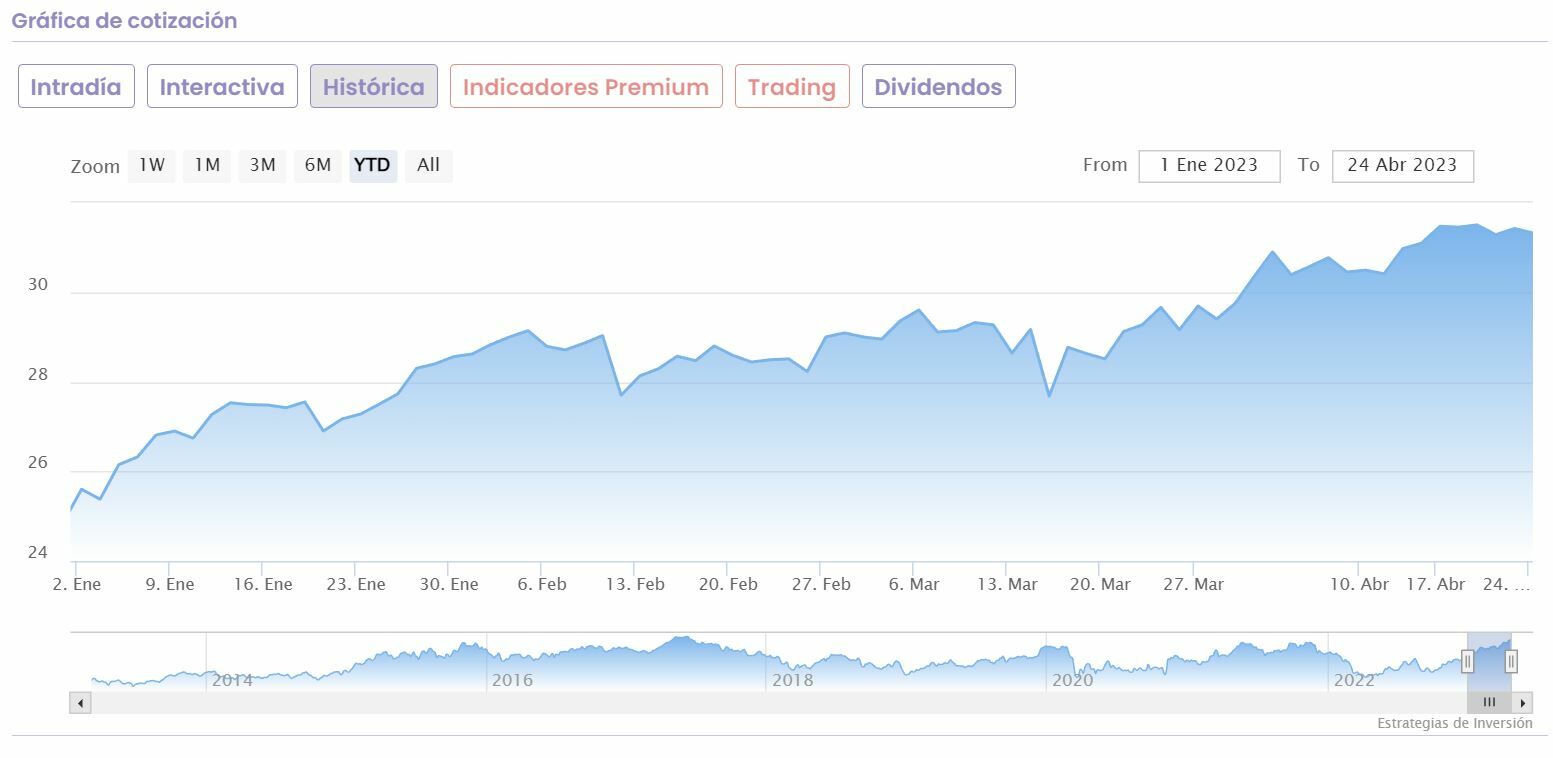This screenshot has height=758, width=1553.
Task: Click the navigator scroll right arrow
Action: (1522, 703)
